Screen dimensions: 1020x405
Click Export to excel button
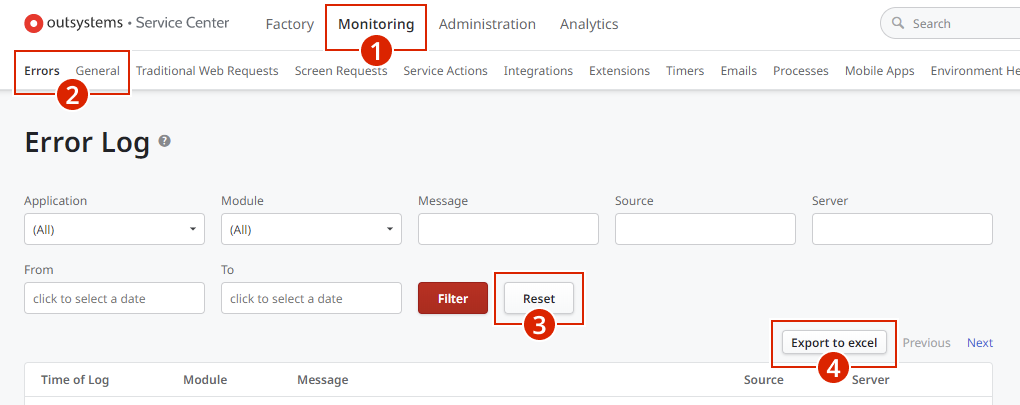point(835,343)
